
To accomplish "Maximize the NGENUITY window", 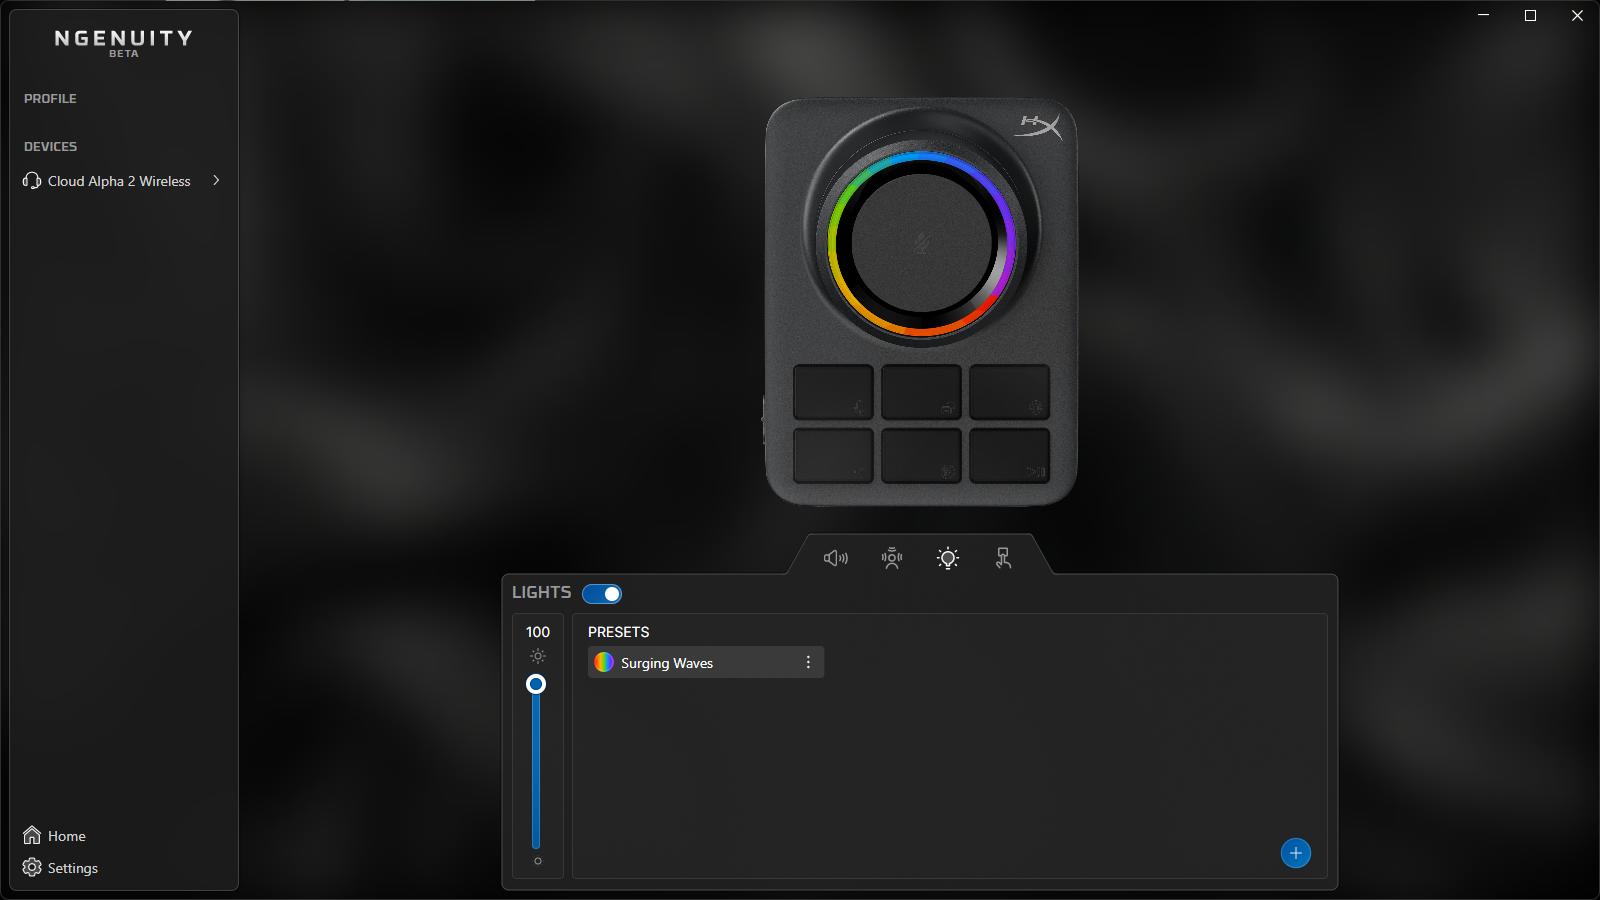I will [1530, 16].
